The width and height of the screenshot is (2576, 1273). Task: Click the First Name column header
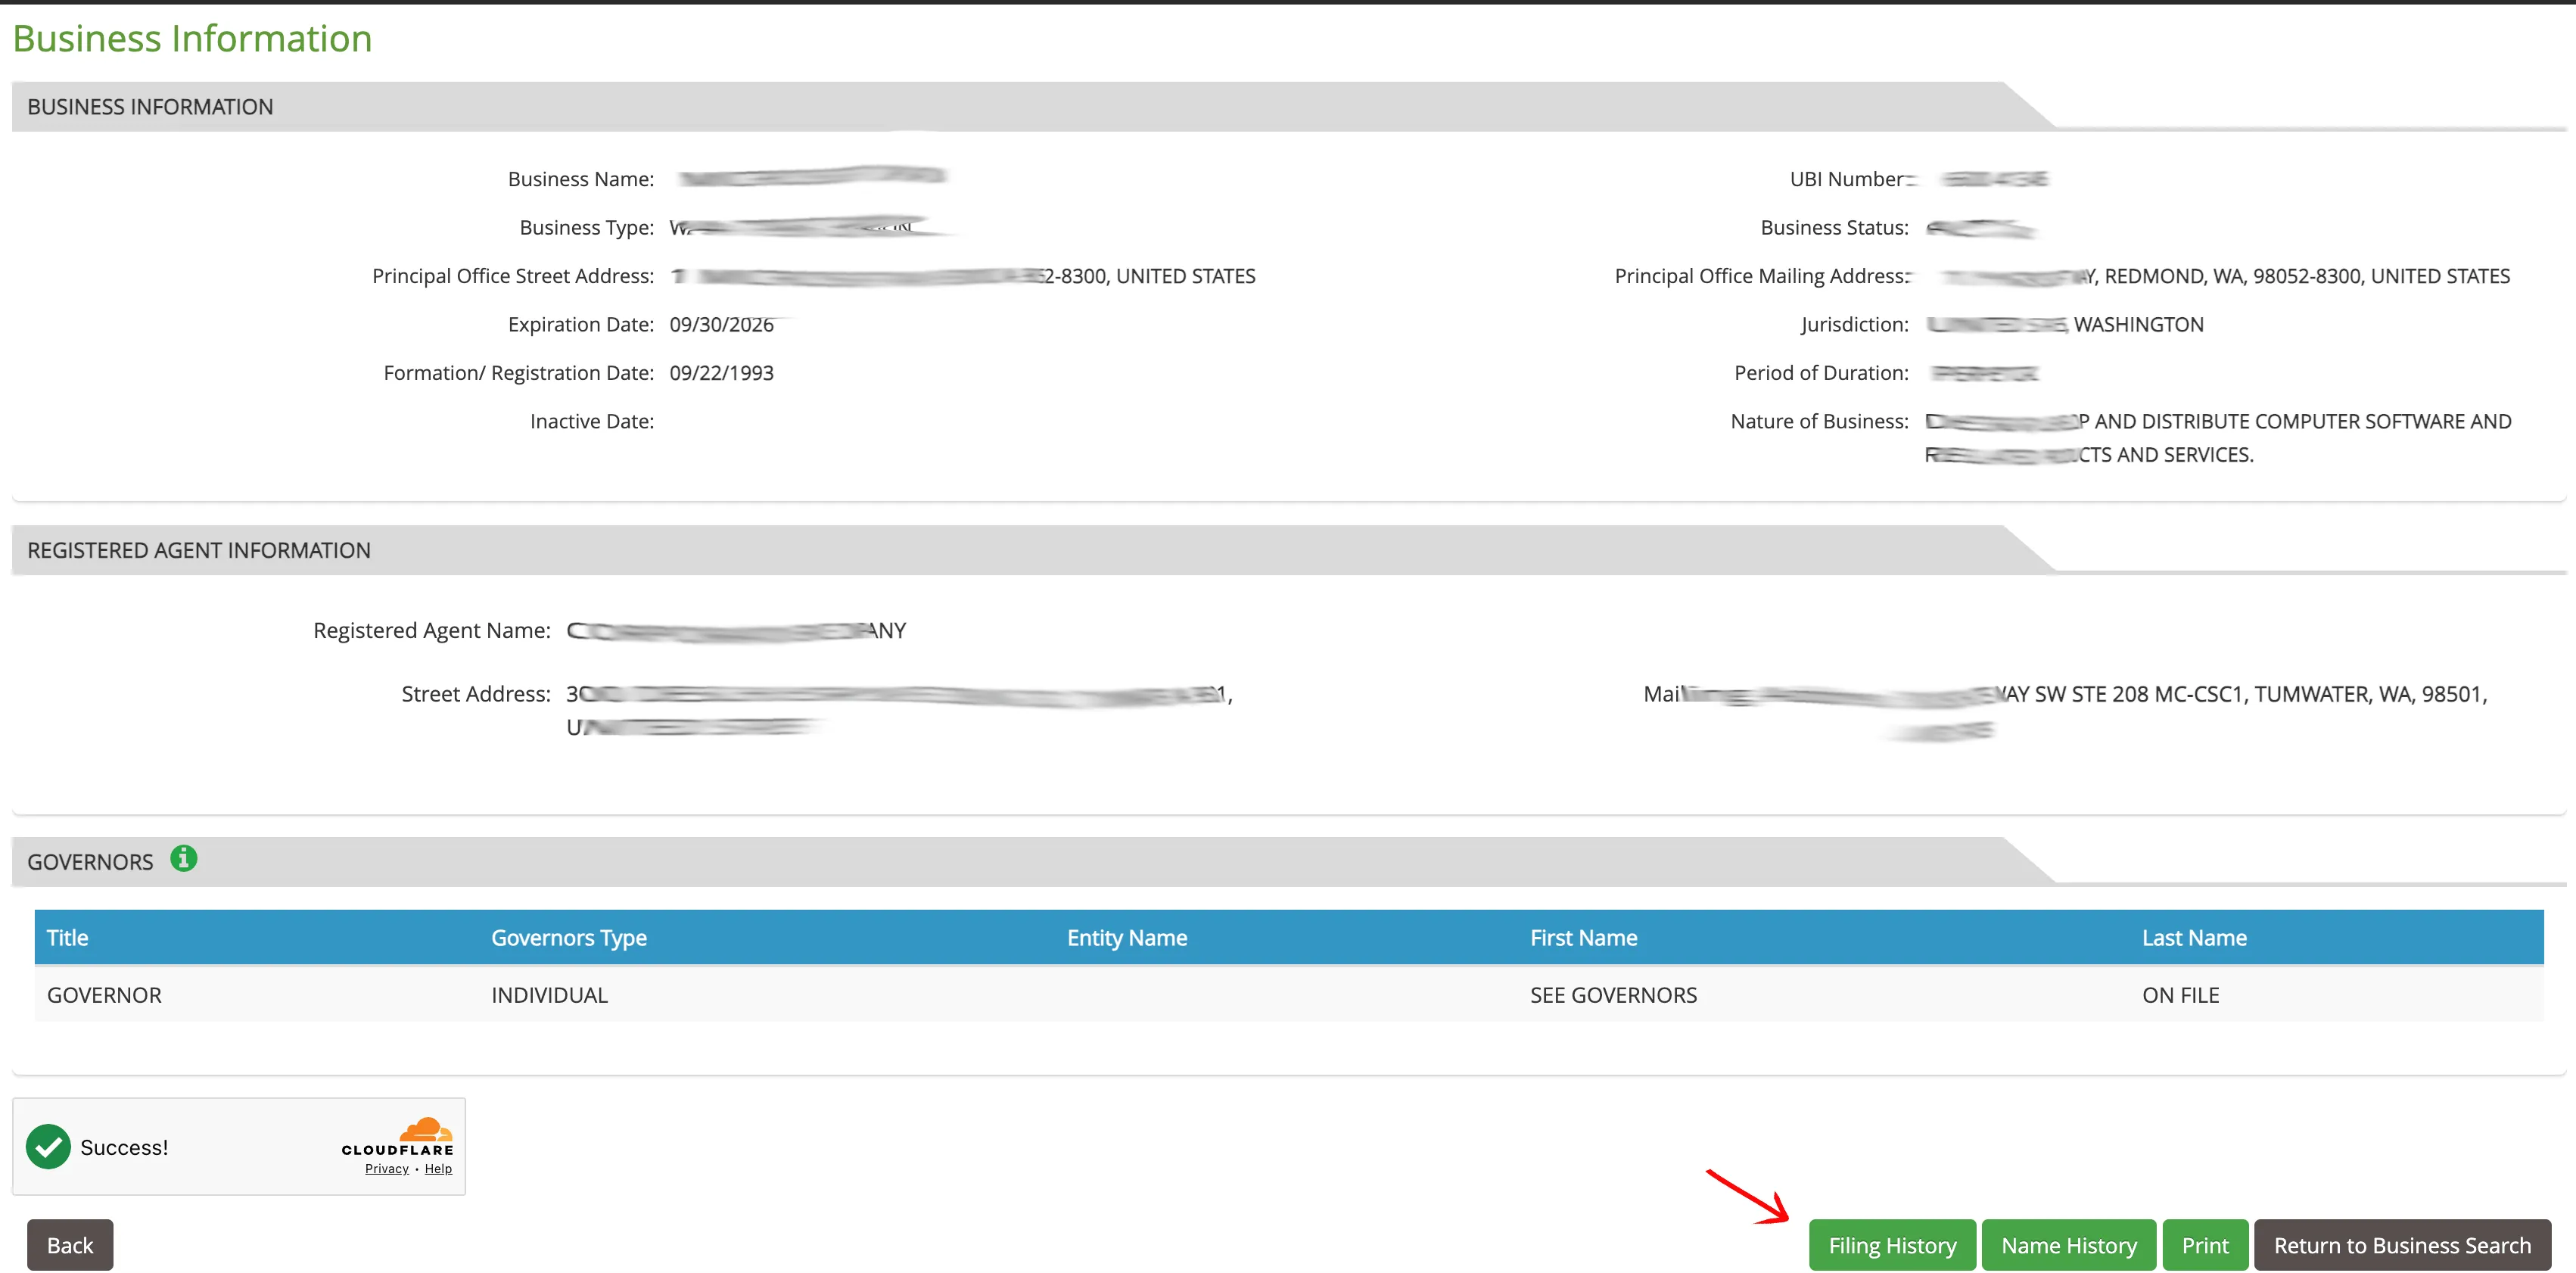coord(1584,938)
